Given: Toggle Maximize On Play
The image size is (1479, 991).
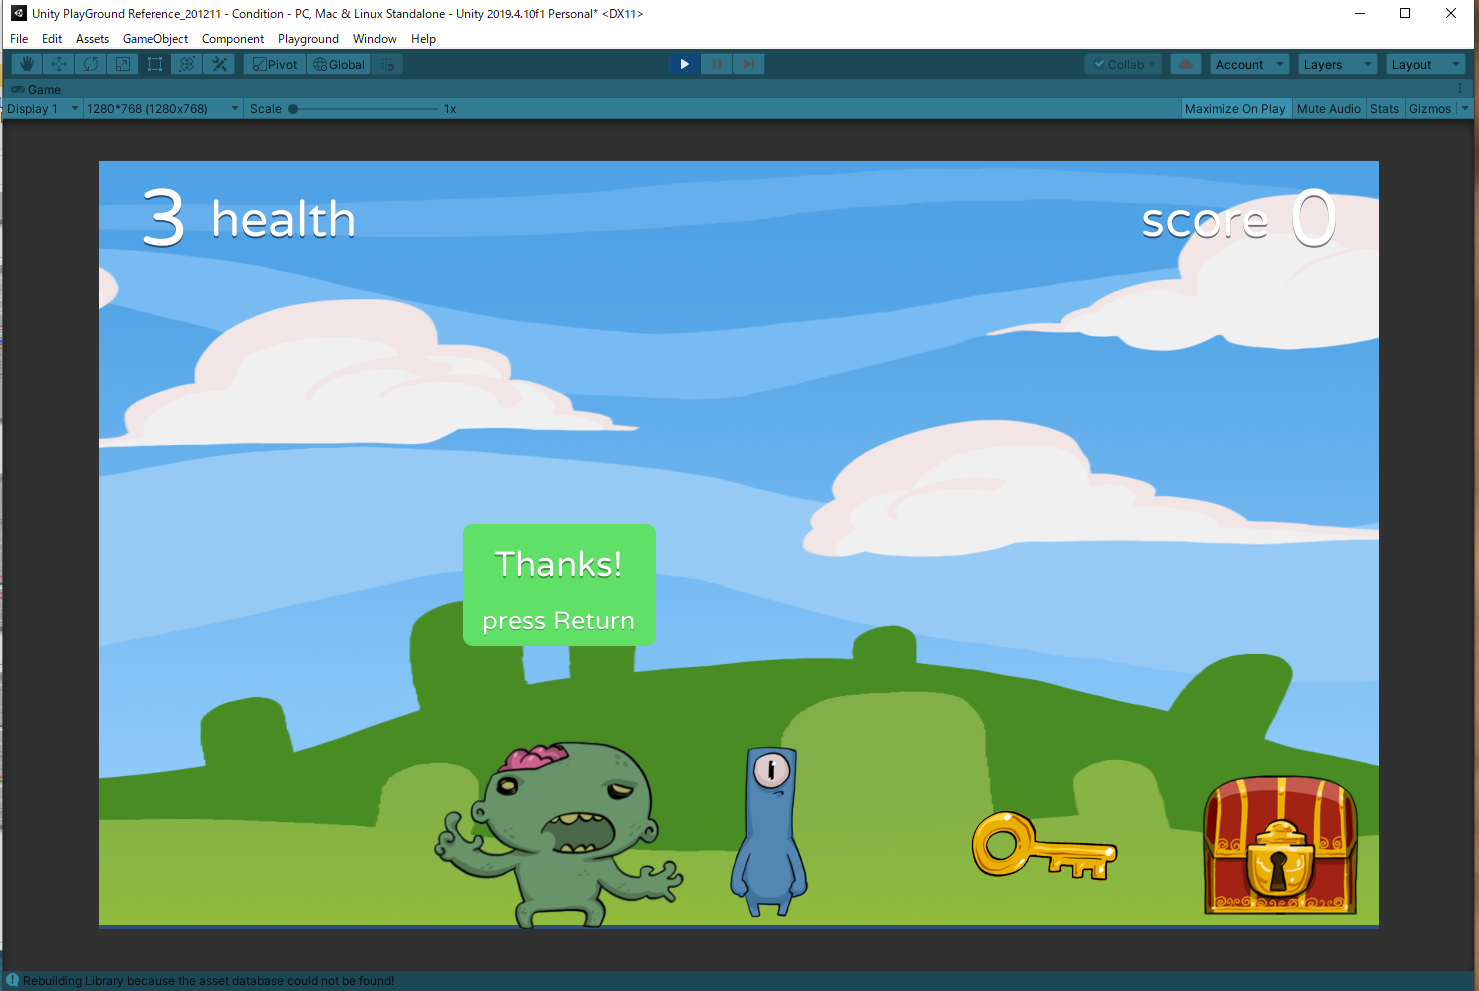Looking at the screenshot, I should [x=1235, y=108].
